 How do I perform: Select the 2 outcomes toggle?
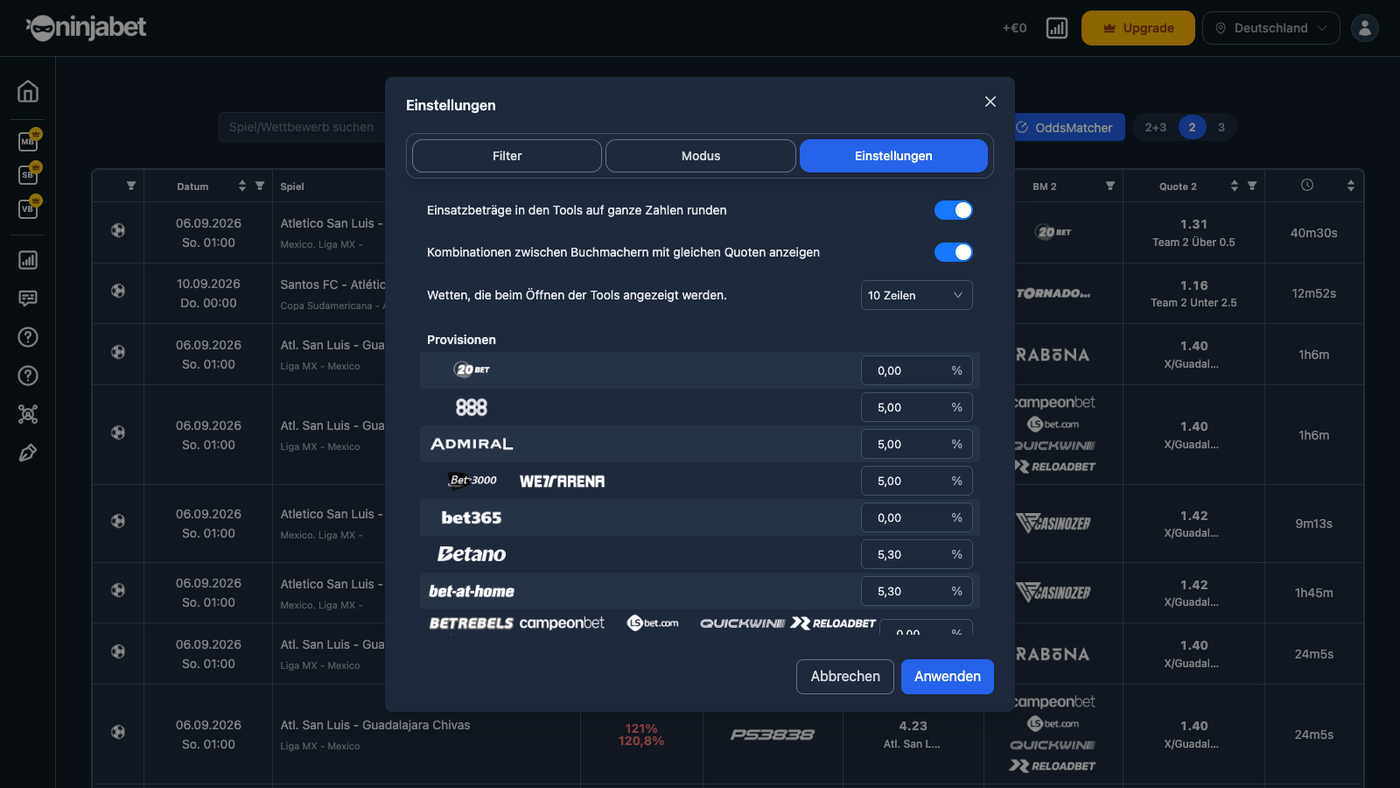(x=1192, y=127)
